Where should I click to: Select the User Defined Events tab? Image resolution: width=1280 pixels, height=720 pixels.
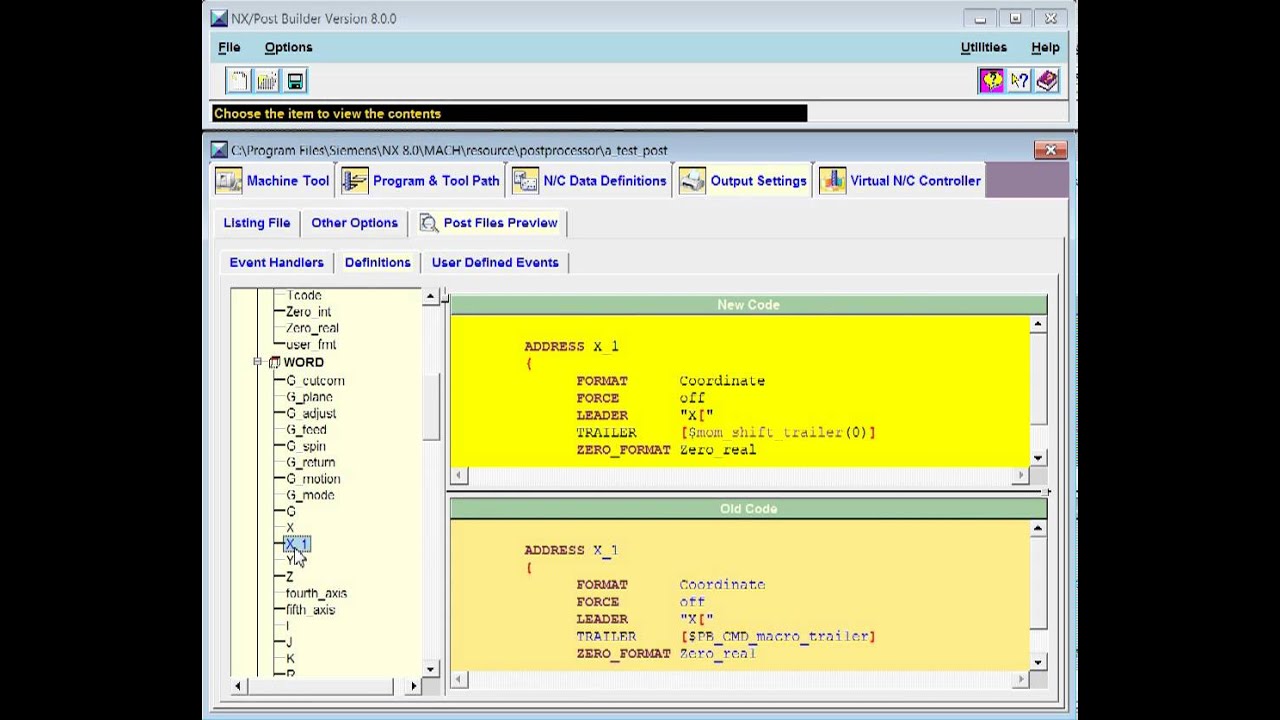pos(495,262)
